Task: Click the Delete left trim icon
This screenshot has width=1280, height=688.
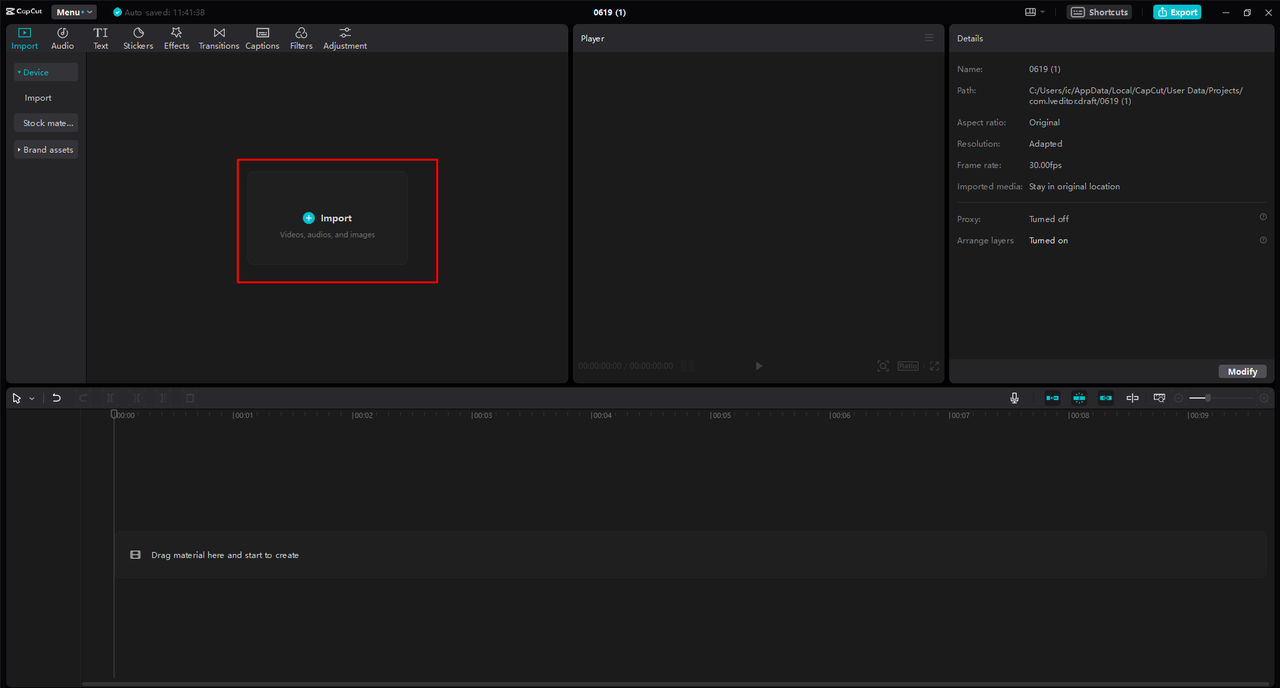Action: (x=137, y=398)
